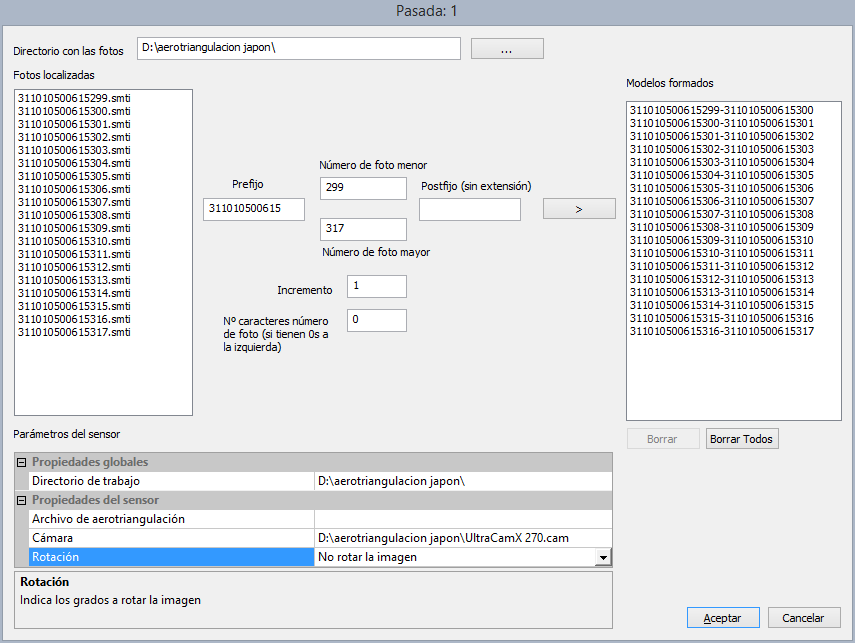Screen dimensions: 855x643
Task: Click the 'Borrar Todos' button
Action: (x=741, y=439)
